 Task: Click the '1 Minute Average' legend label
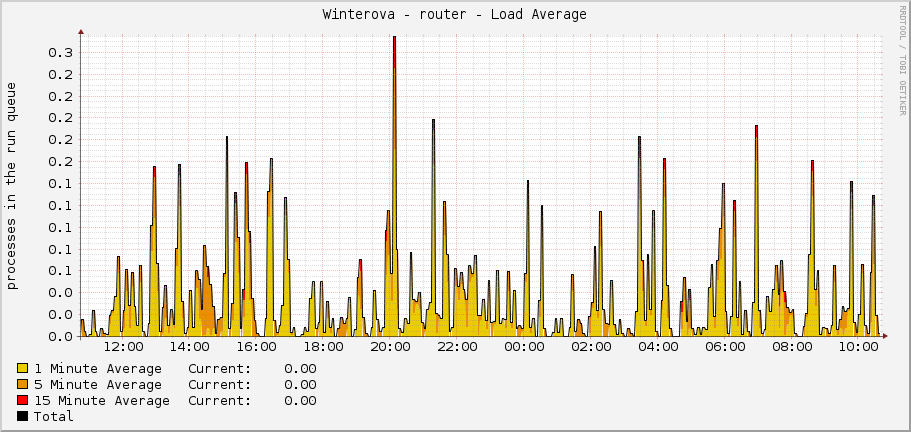pos(98,369)
